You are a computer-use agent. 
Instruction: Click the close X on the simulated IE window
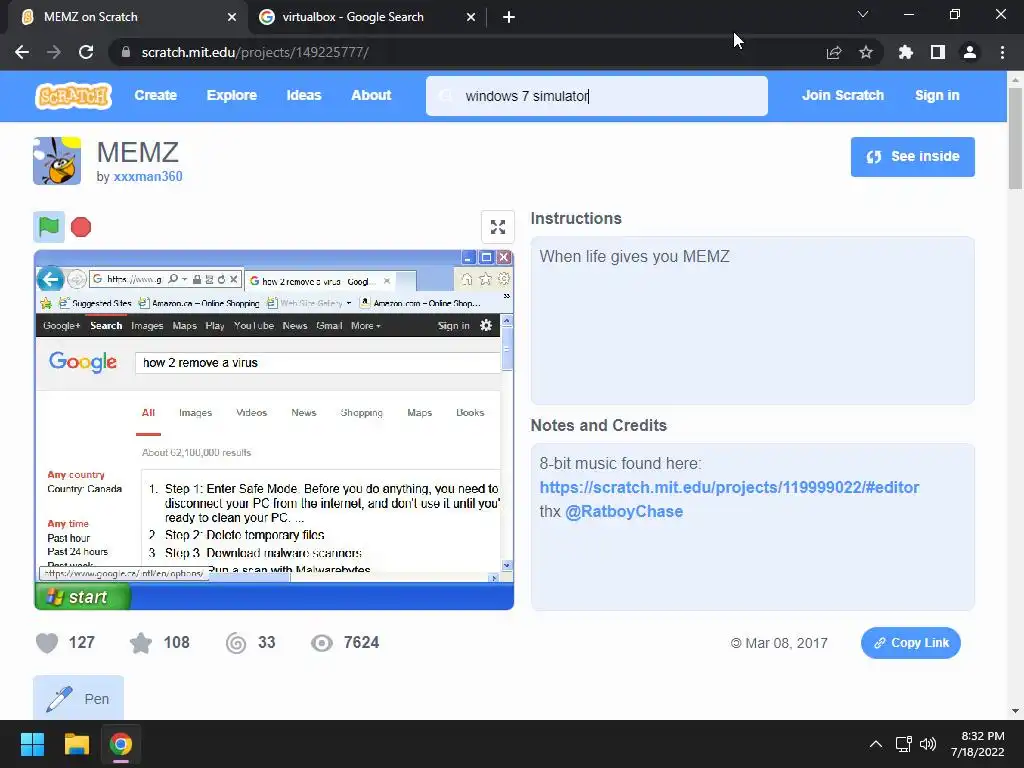[504, 258]
